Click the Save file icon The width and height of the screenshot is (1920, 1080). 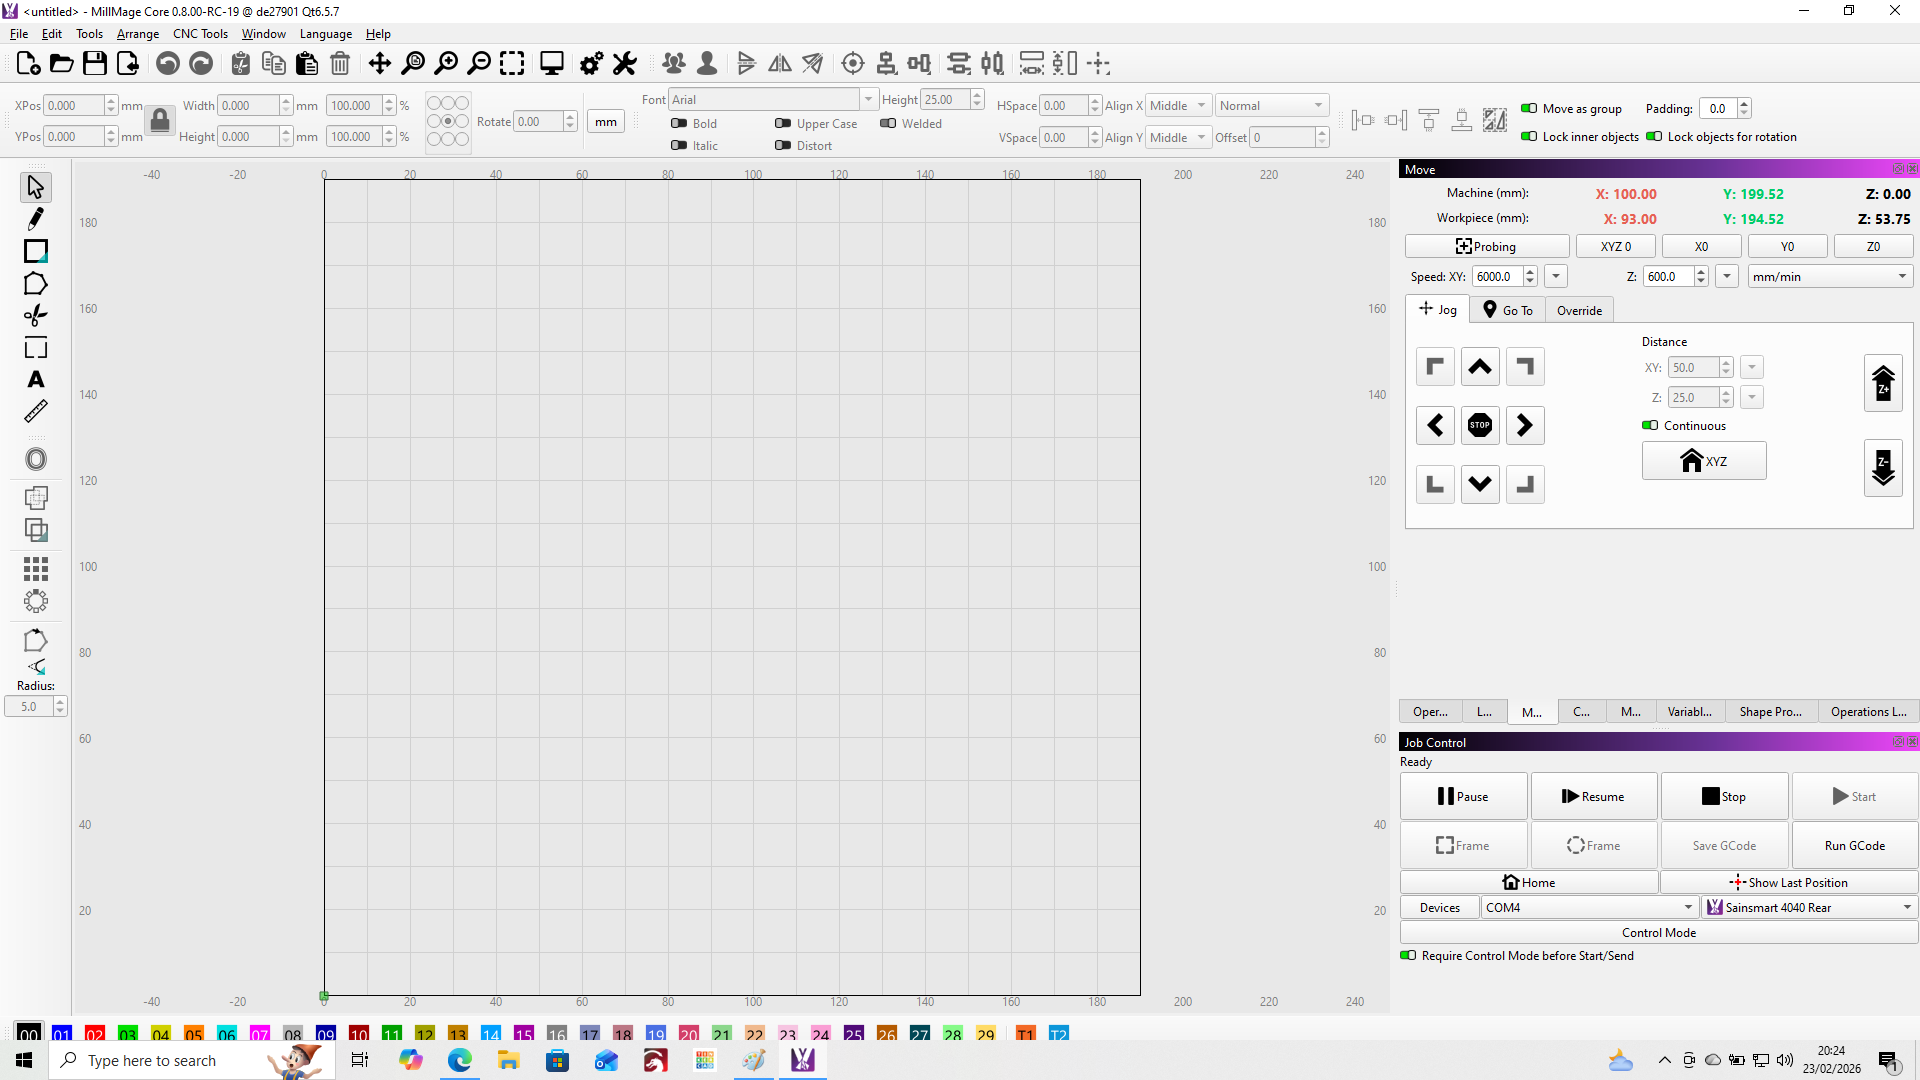(x=95, y=64)
